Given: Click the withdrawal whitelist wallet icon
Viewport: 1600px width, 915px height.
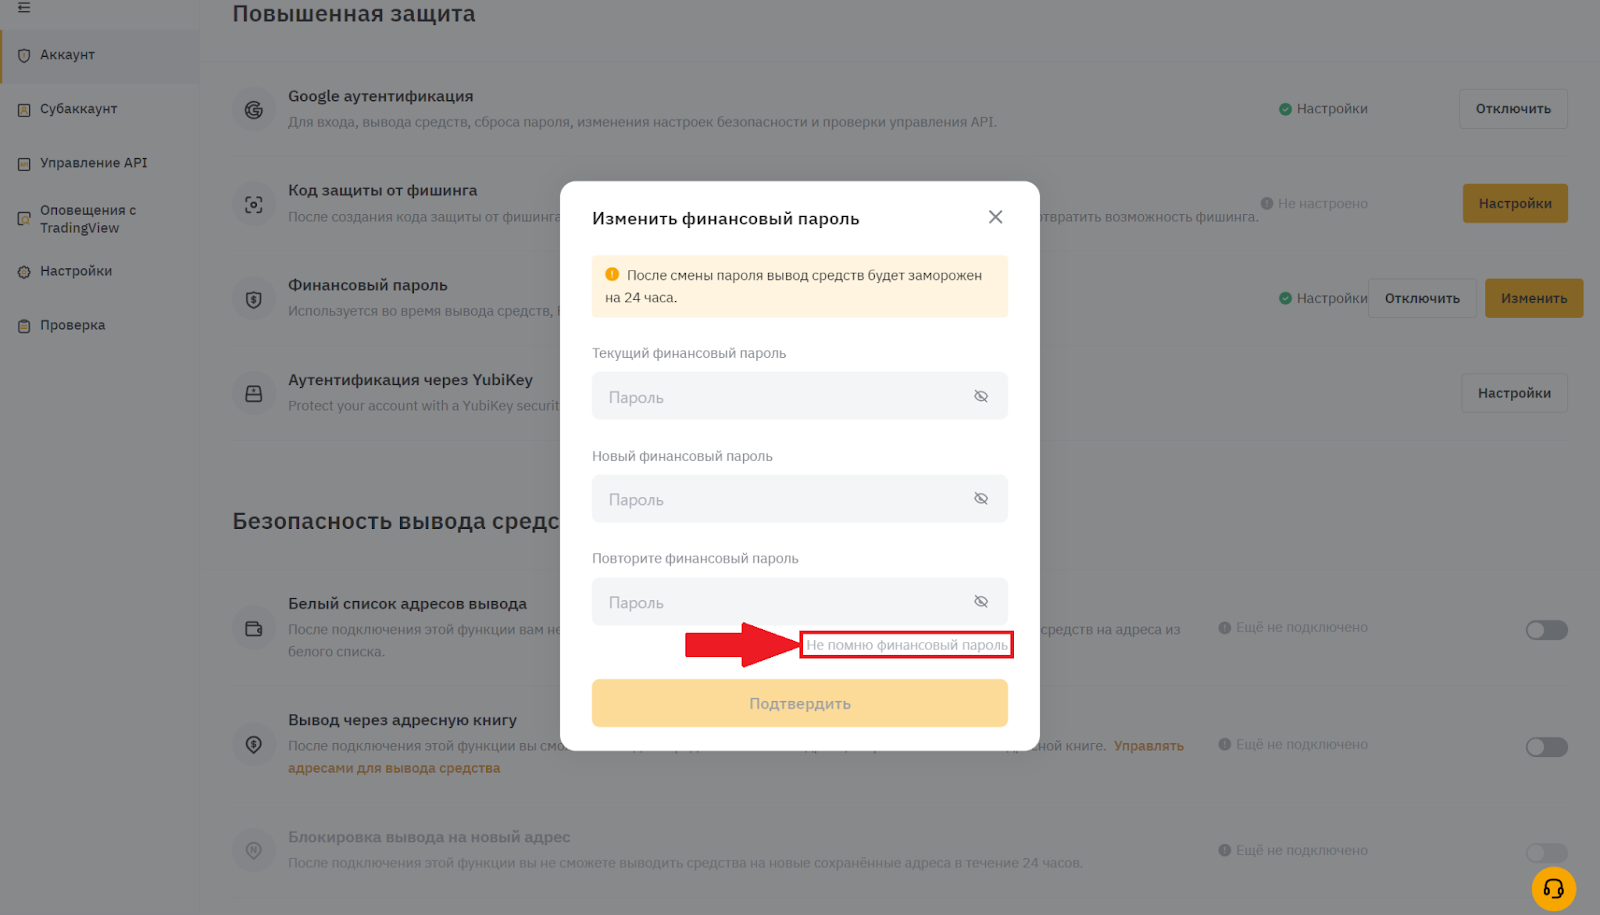Looking at the screenshot, I should 254,629.
